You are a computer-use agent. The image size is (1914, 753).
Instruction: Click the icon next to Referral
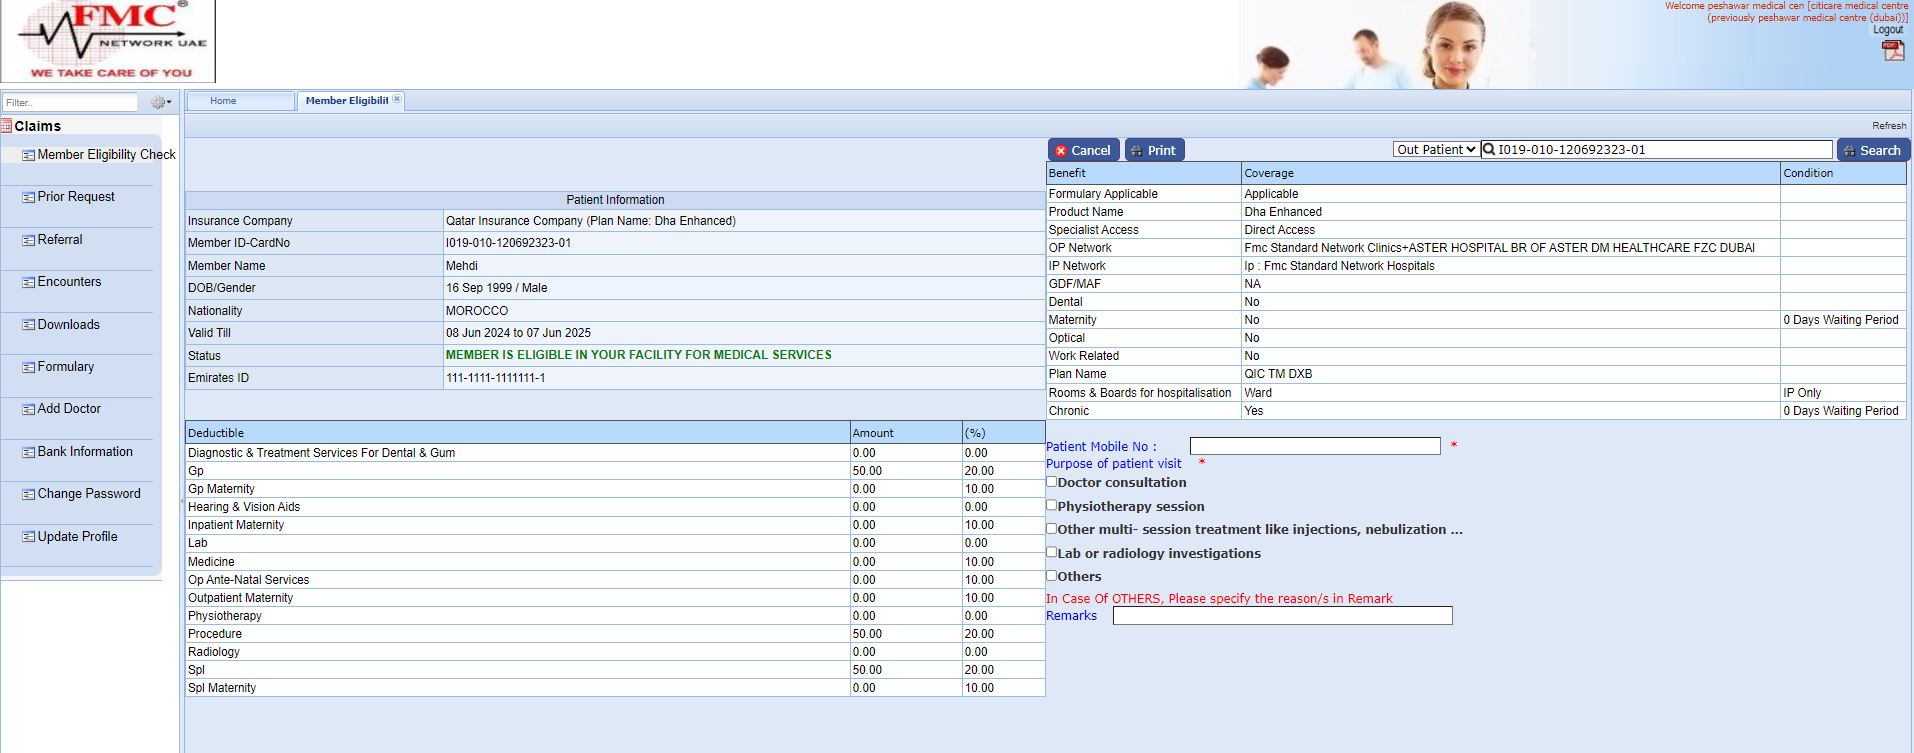coord(29,241)
